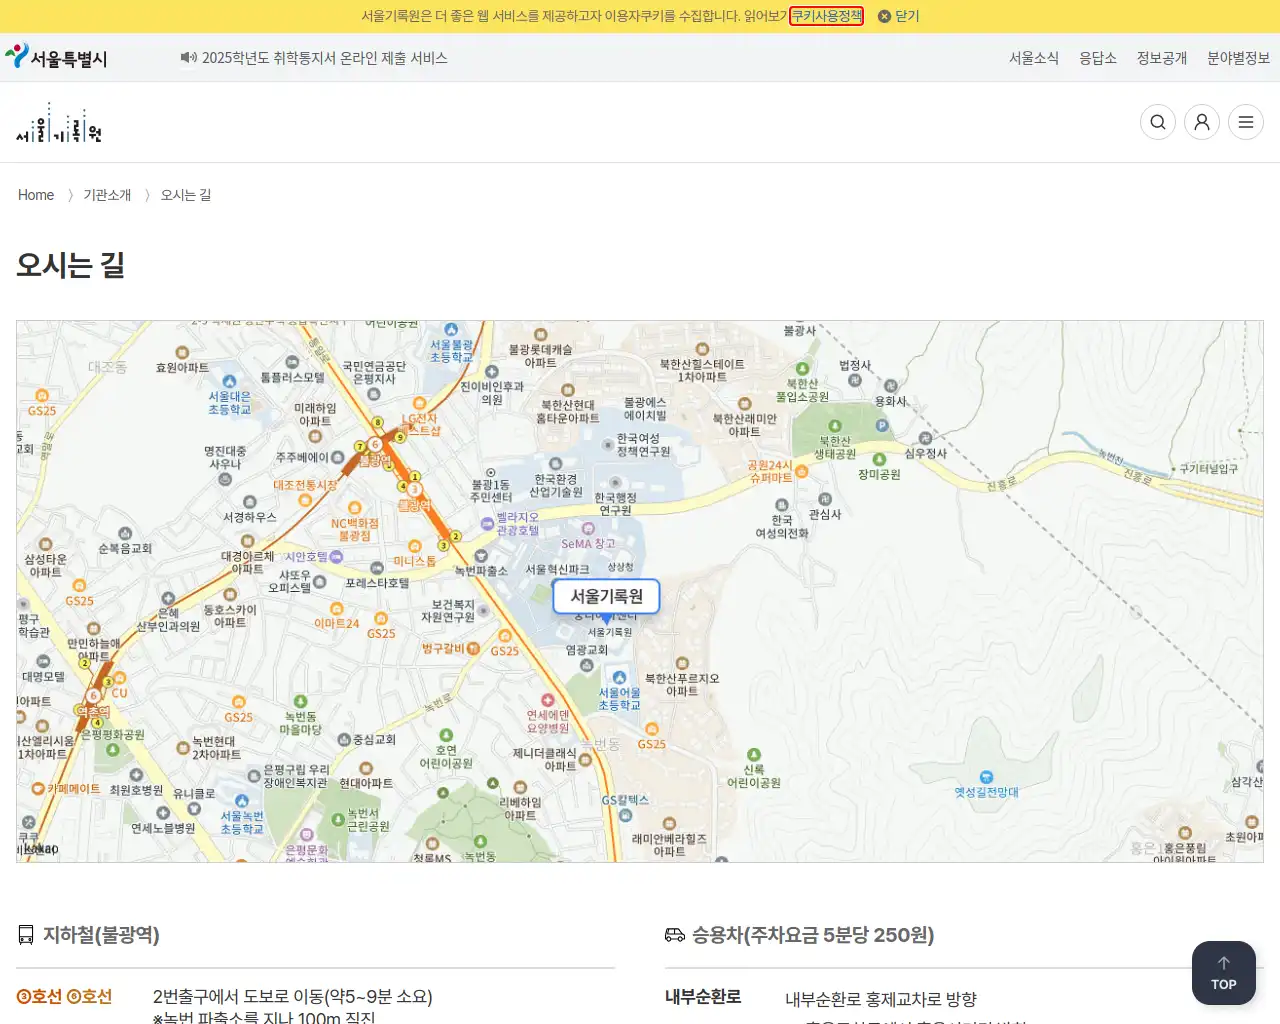The image size is (1280, 1024).
Task: Select 오시는 길 breadcrumb
Action: coord(186,195)
